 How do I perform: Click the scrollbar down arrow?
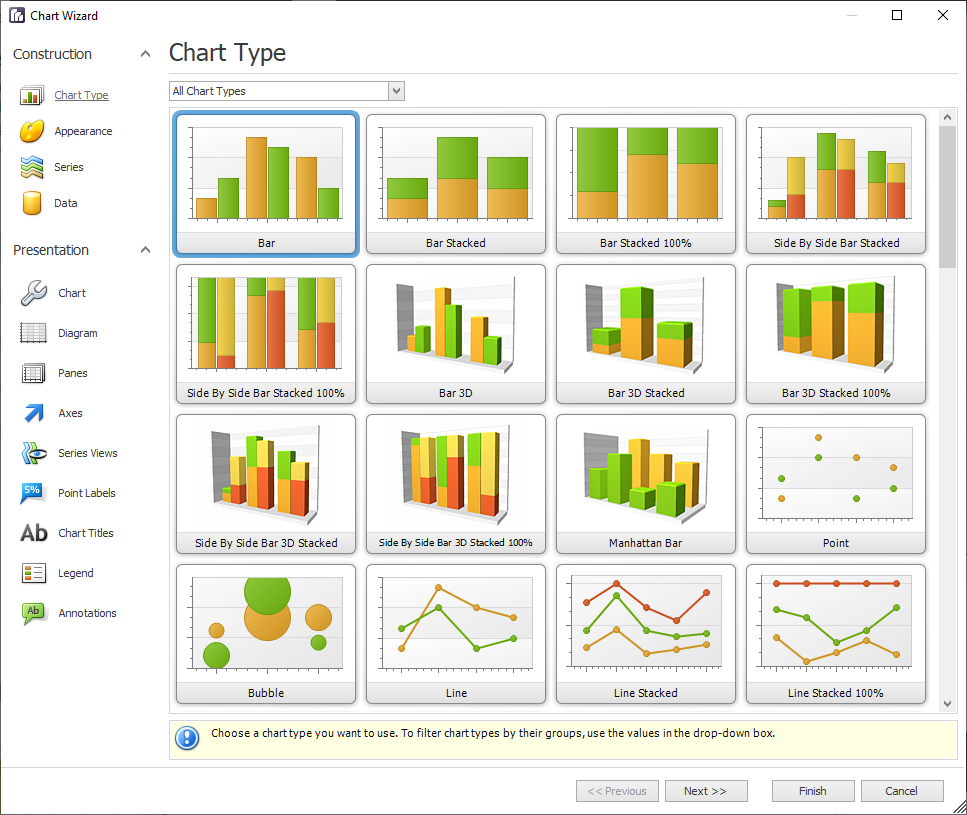point(947,703)
